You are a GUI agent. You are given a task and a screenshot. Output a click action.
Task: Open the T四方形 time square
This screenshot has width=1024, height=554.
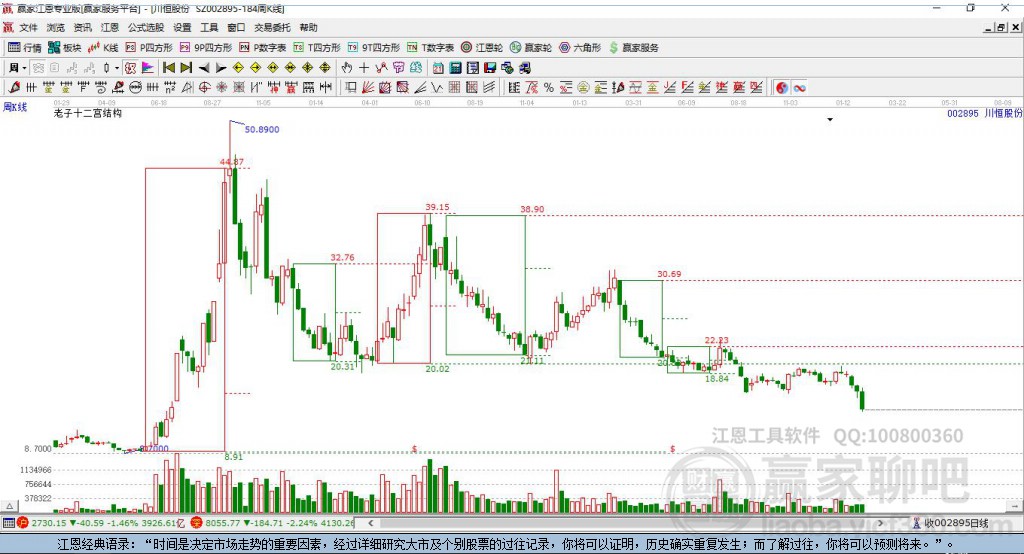click(x=317, y=48)
